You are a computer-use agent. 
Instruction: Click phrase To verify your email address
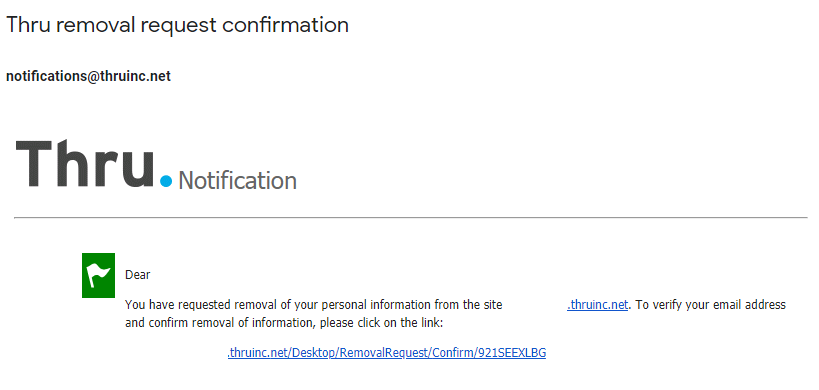[x=710, y=305]
